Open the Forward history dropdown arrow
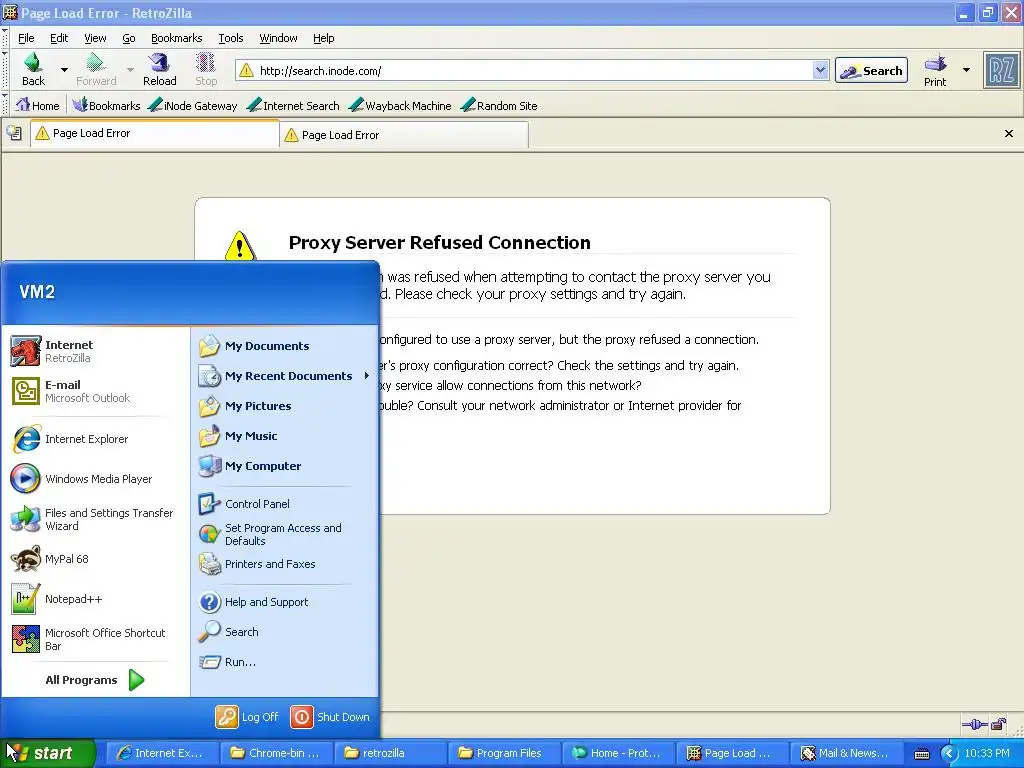The width and height of the screenshot is (1024, 768). click(x=130, y=69)
